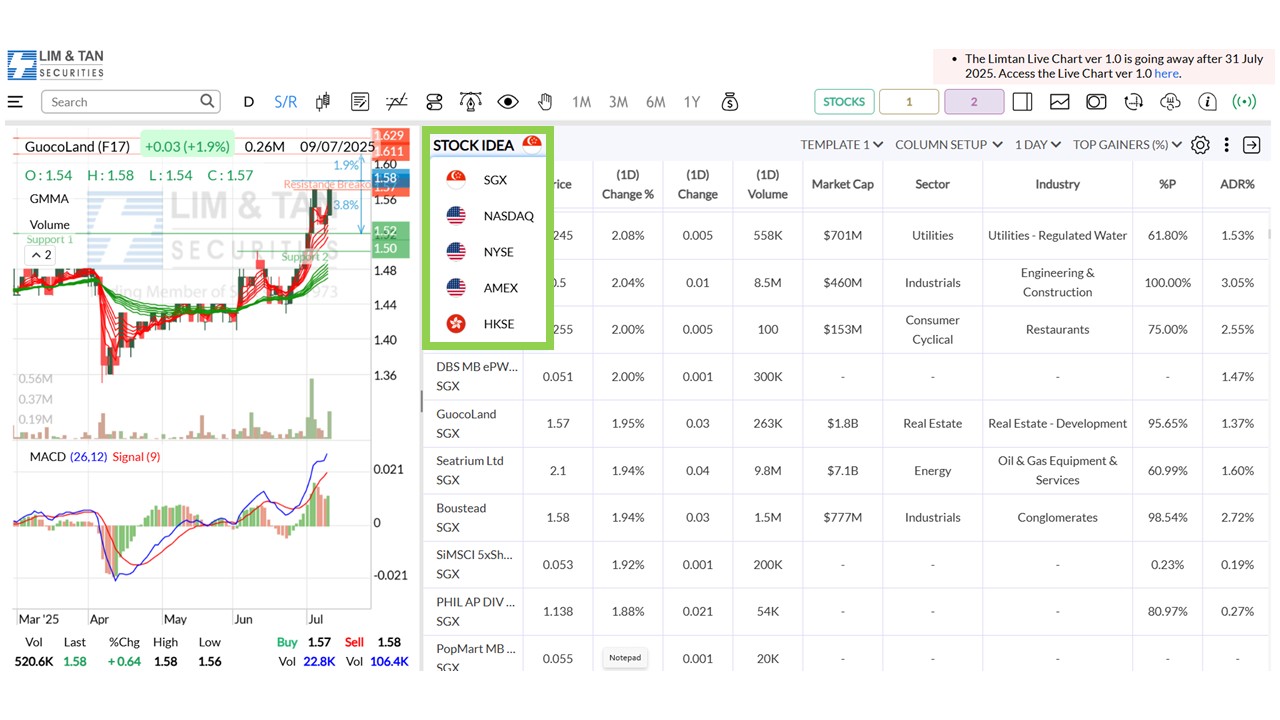Image resolution: width=1280 pixels, height=720 pixels.
Task: Select the hand pan tool
Action: [x=545, y=102]
